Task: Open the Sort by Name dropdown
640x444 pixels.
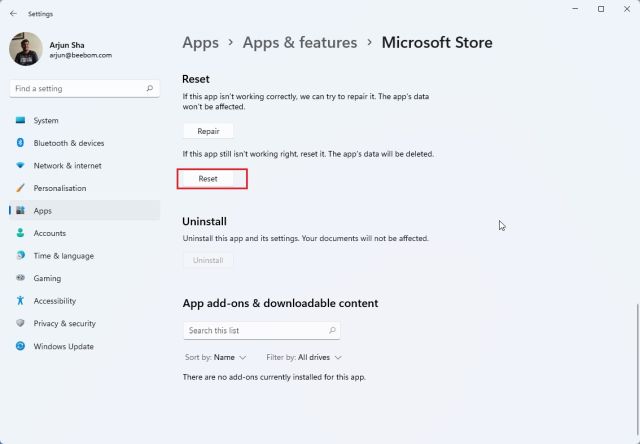Action: (x=216, y=357)
